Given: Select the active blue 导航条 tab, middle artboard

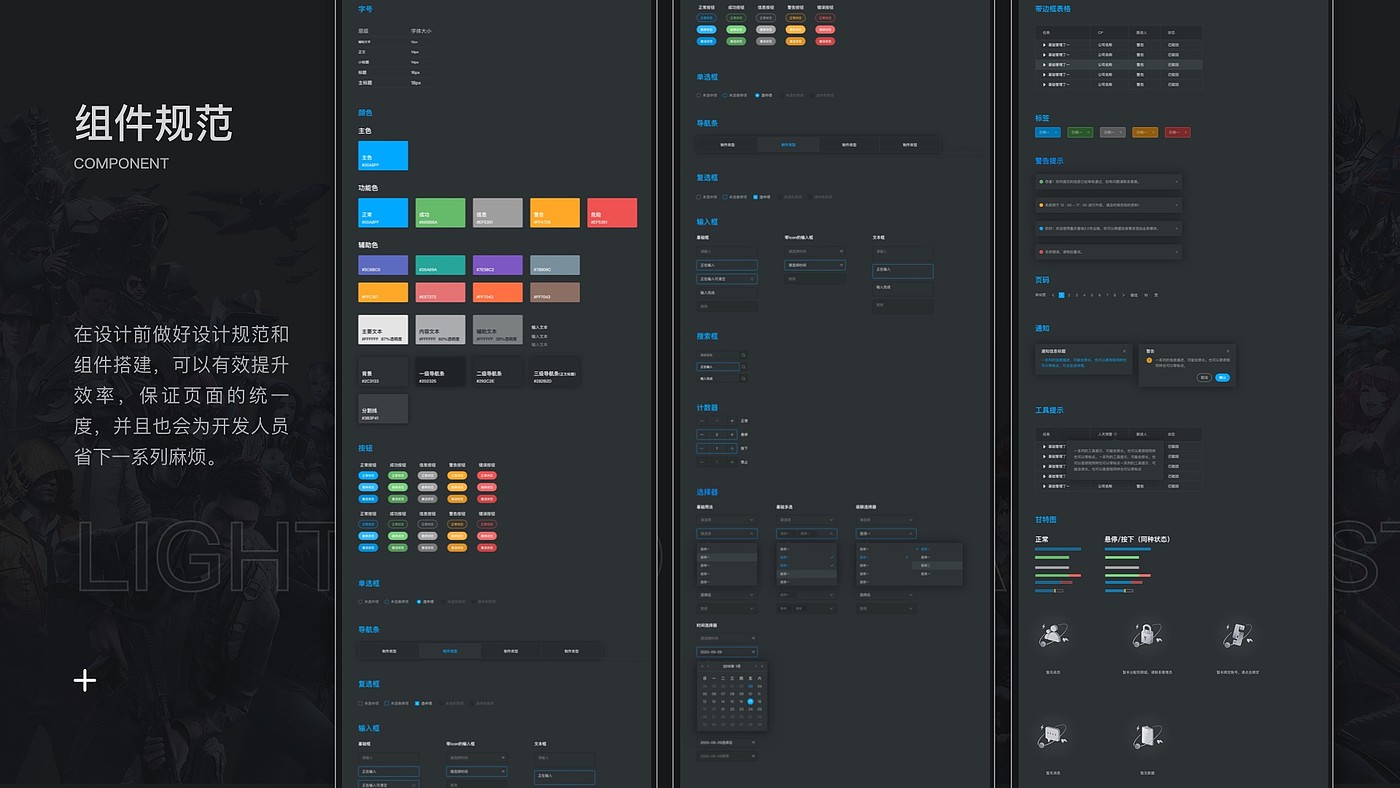Looking at the screenshot, I should 788,145.
